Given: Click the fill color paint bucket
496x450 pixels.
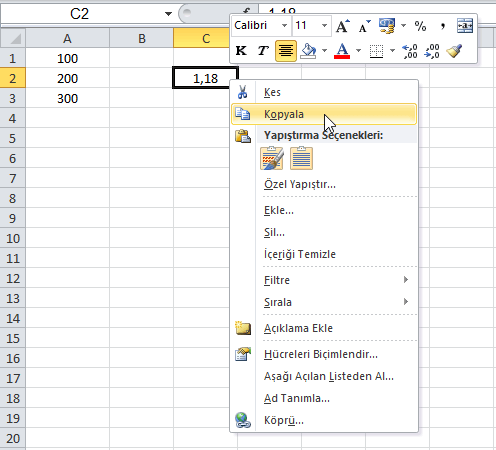Looking at the screenshot, I should [x=308, y=51].
